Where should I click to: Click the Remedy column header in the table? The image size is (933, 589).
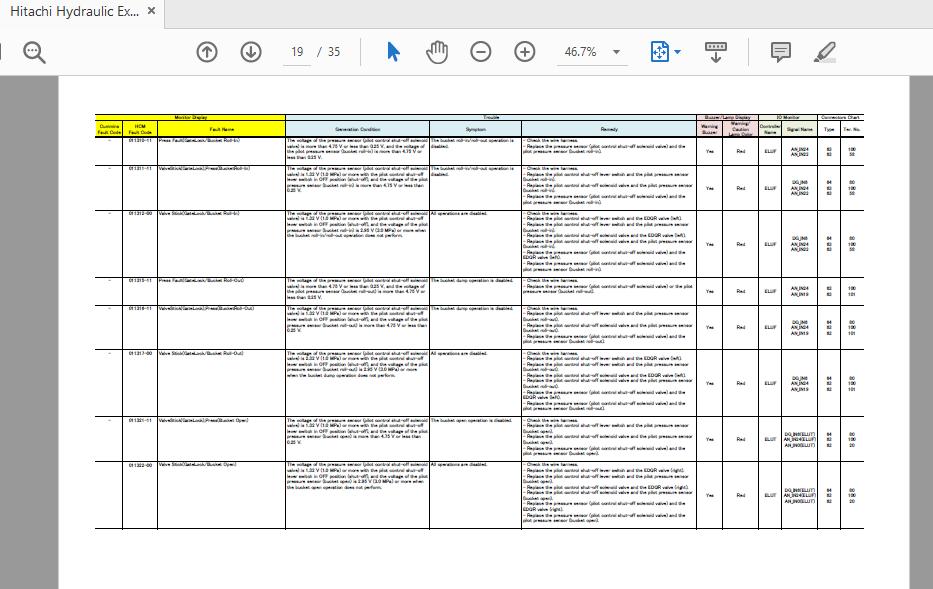coord(609,129)
